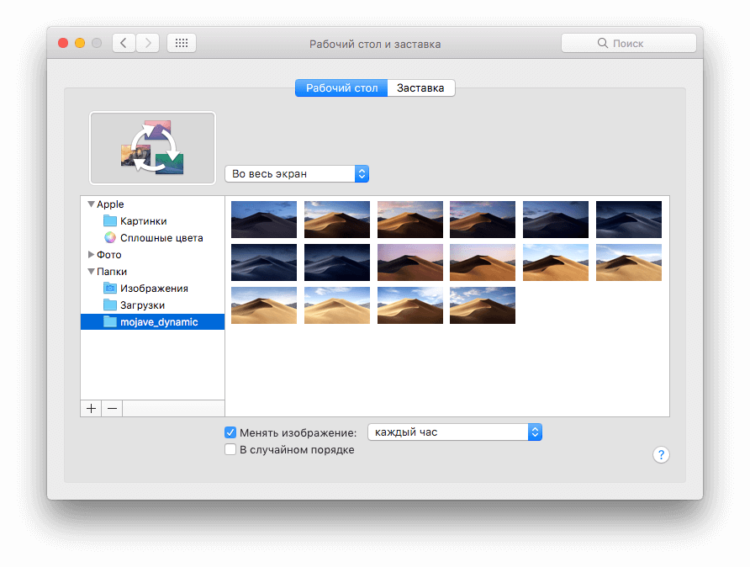Select the mojave_dynamic folder
Viewport: 750px width, 567px height.
(153, 322)
